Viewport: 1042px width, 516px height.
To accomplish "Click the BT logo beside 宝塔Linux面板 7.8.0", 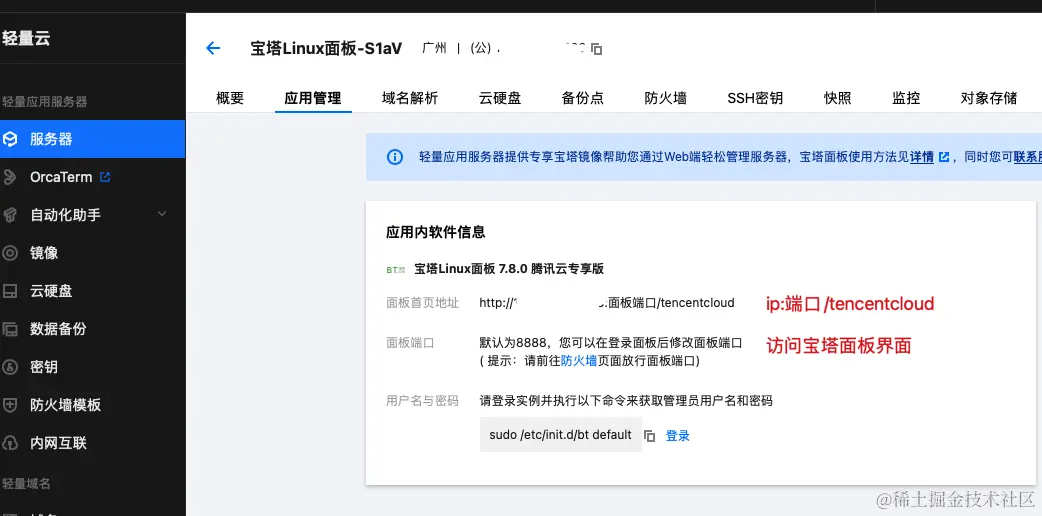I will pos(395,269).
